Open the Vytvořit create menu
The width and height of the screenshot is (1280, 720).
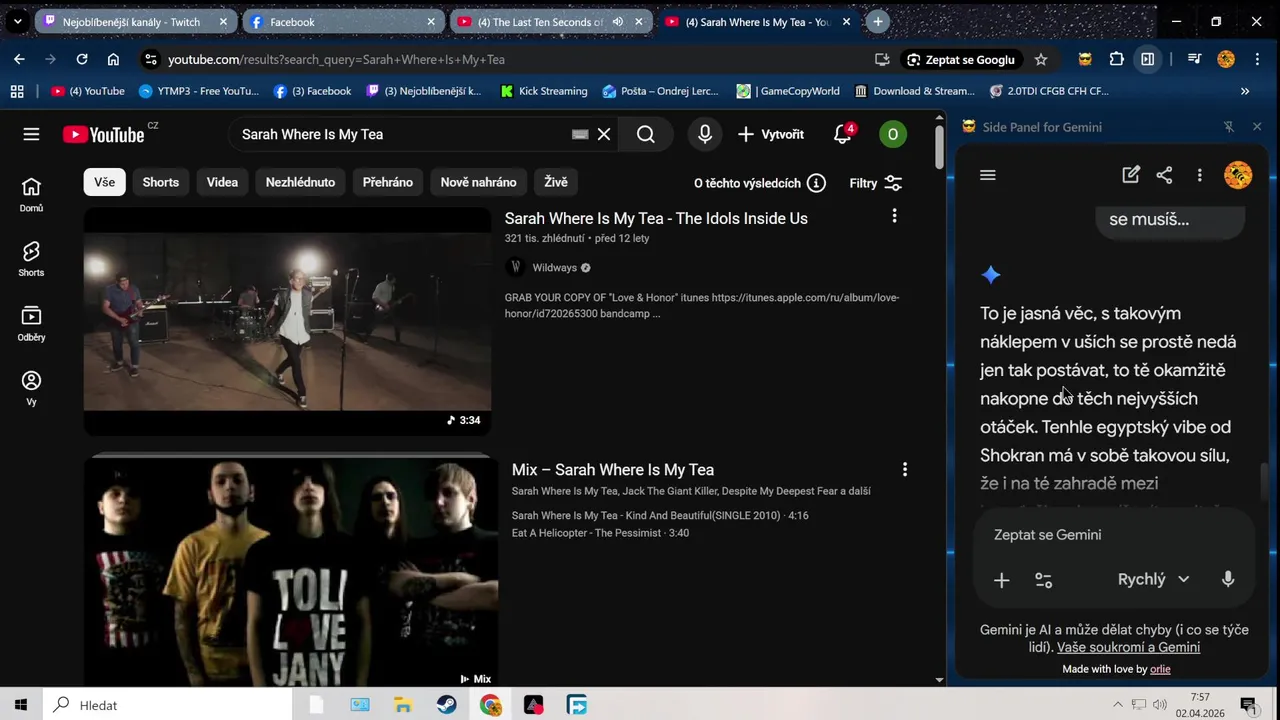(x=770, y=134)
